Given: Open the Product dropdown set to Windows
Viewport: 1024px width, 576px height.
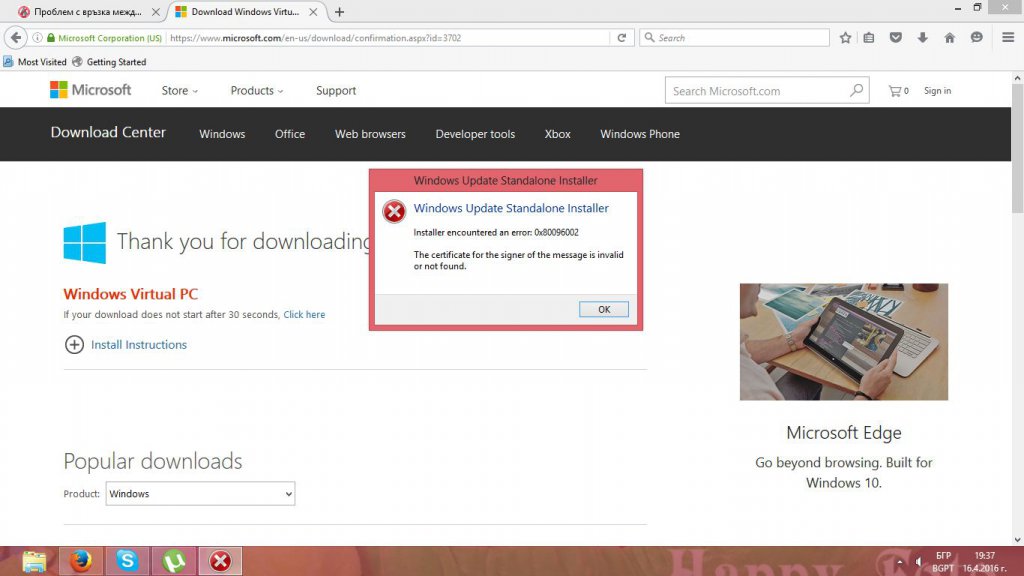Looking at the screenshot, I should point(200,494).
